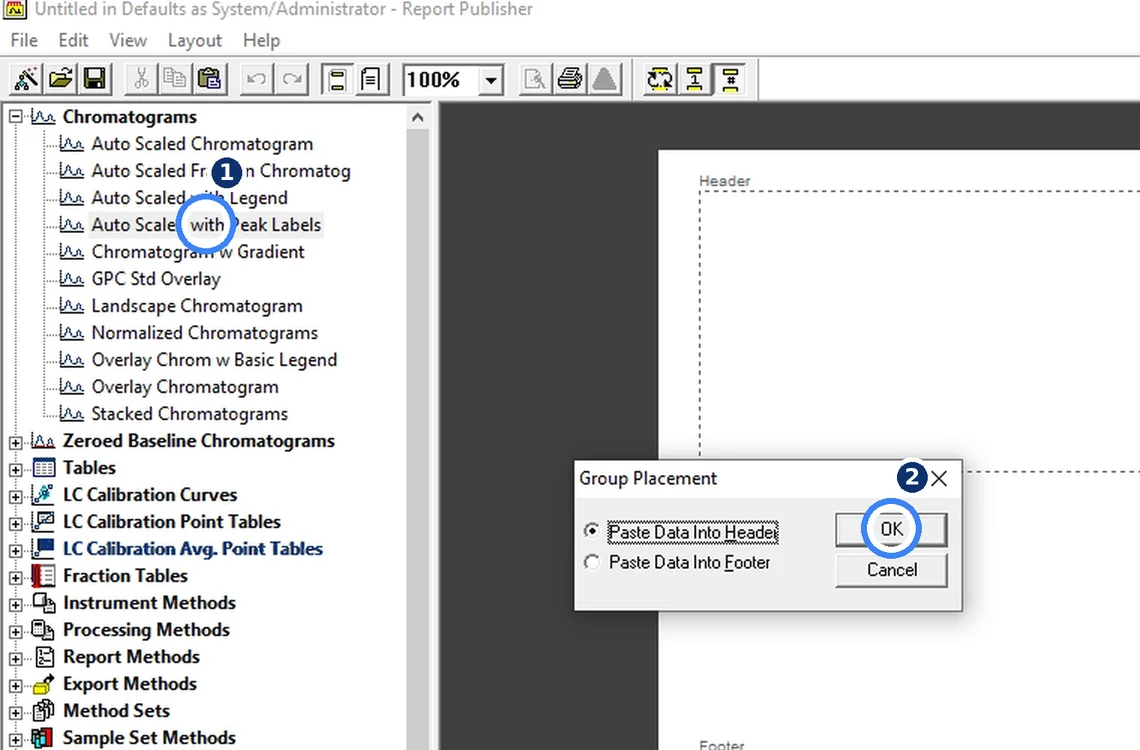Select the header/footer layout view icon
The image size is (1140, 750).
(x=337, y=78)
